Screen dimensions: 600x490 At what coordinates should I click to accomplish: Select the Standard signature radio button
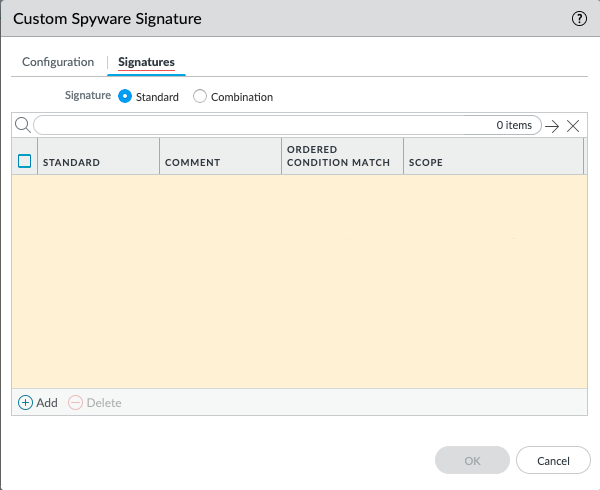click(x=125, y=97)
